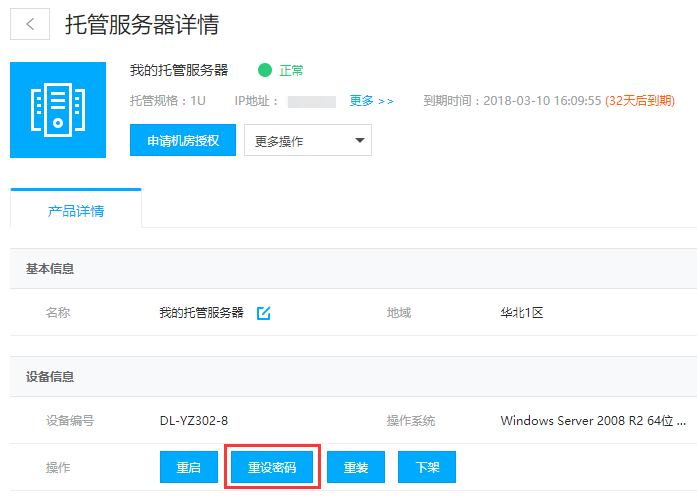Click the edit icon beside the name
This screenshot has width=697, height=501.
pos(264,313)
